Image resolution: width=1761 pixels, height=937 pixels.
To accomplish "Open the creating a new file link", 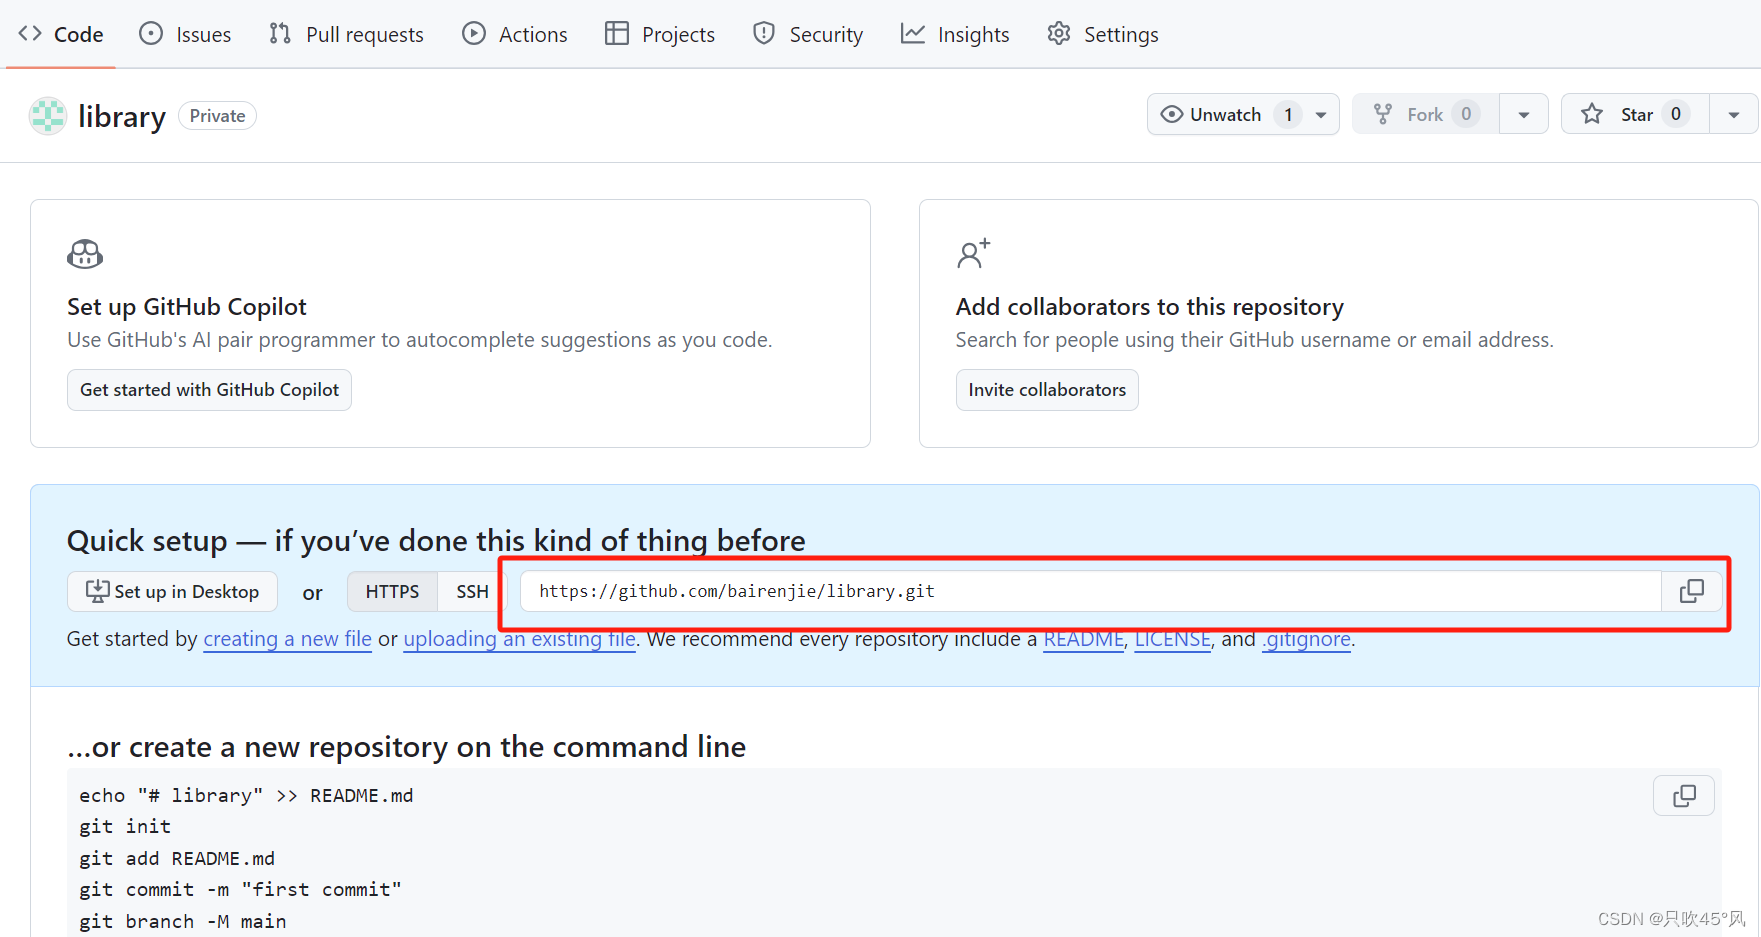I will coord(287,639).
